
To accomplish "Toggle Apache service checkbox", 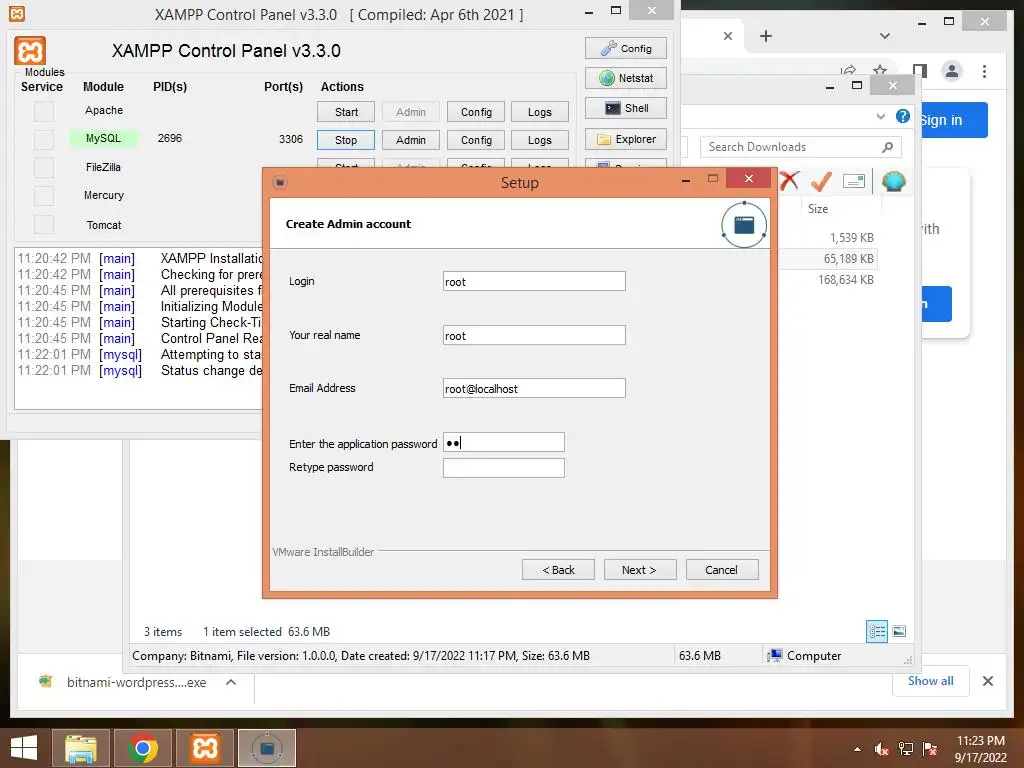I will 44,112.
